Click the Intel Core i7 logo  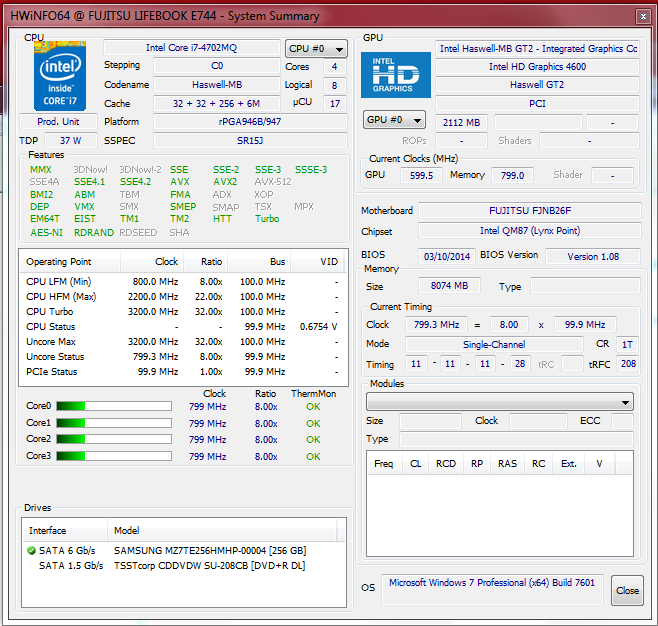[x=60, y=76]
